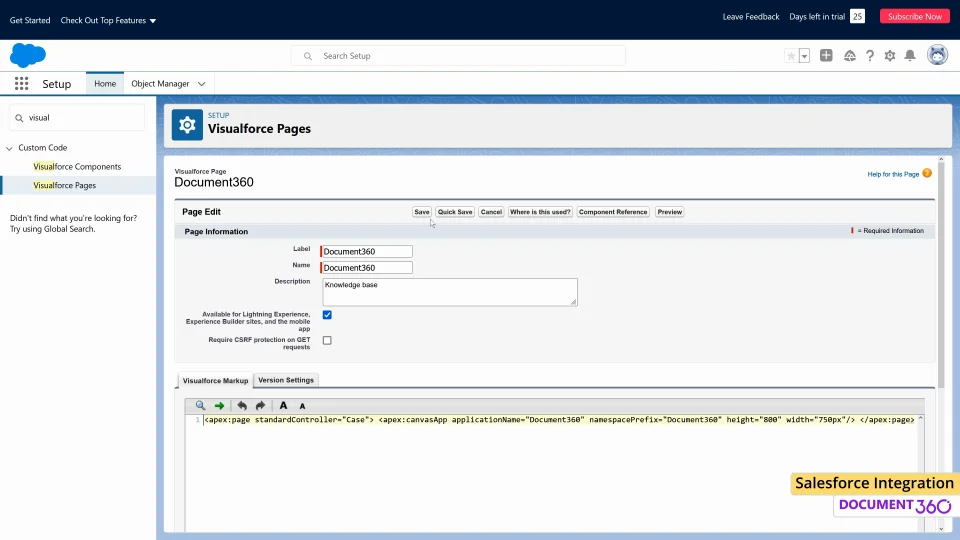Click the Quick Find search icon in sidebar
The width and height of the screenshot is (960, 540).
[x=19, y=118]
